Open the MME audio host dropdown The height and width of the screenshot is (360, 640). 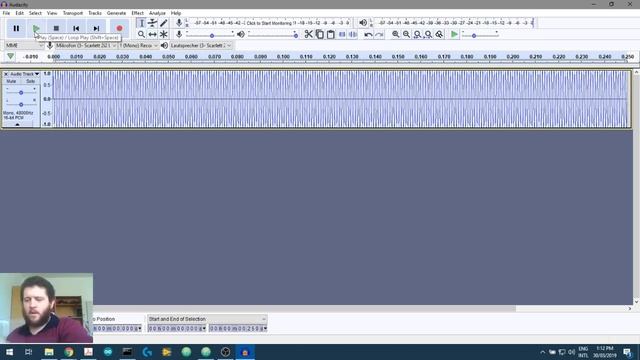[x=24, y=45]
